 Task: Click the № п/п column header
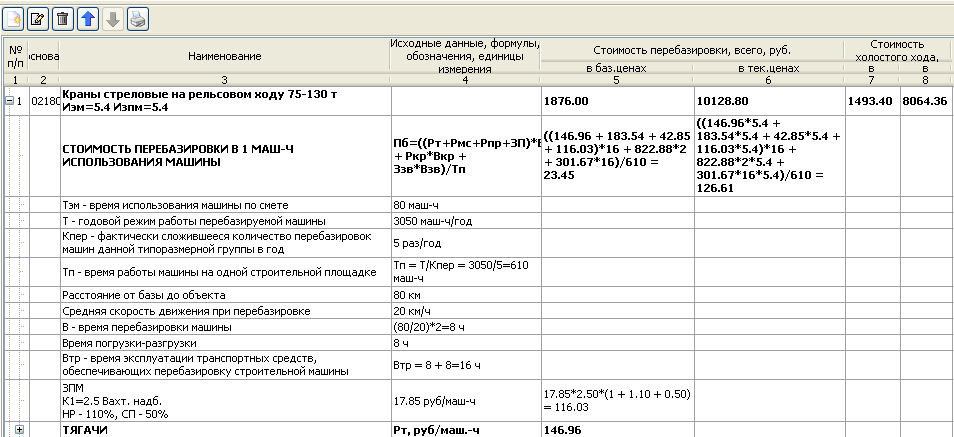pos(16,56)
